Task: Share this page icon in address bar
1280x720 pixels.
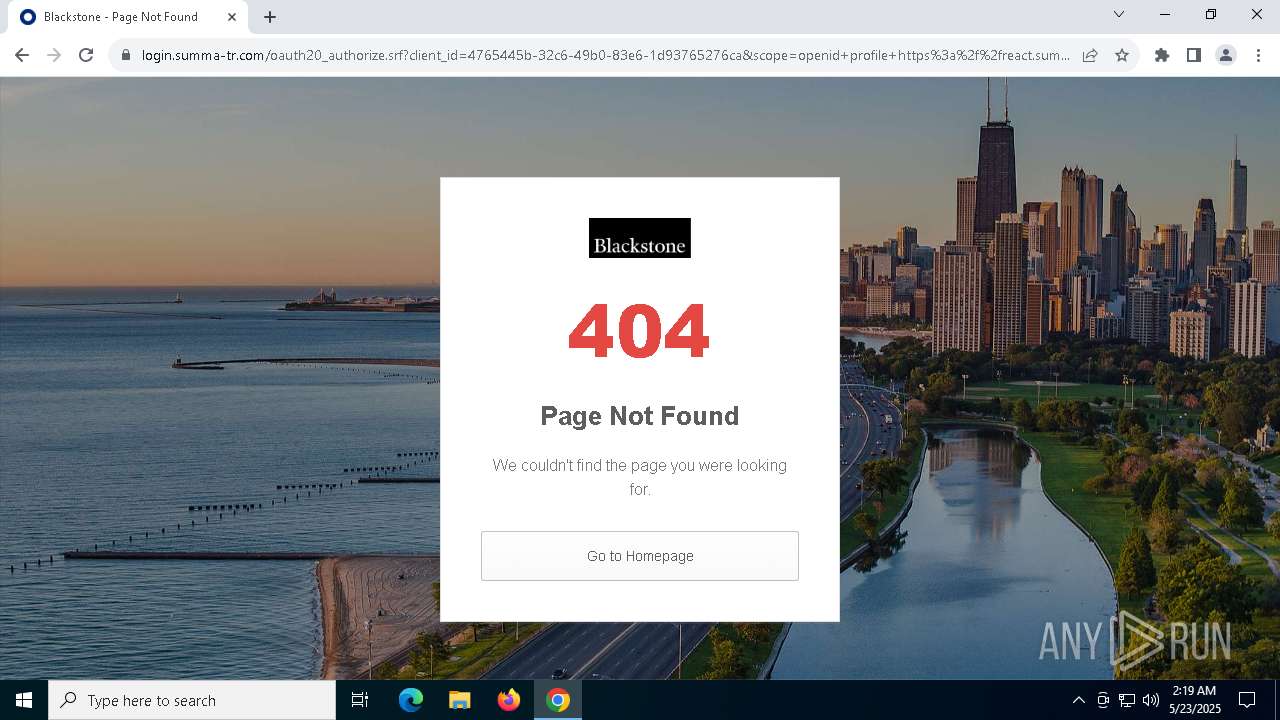Action: [1090, 56]
